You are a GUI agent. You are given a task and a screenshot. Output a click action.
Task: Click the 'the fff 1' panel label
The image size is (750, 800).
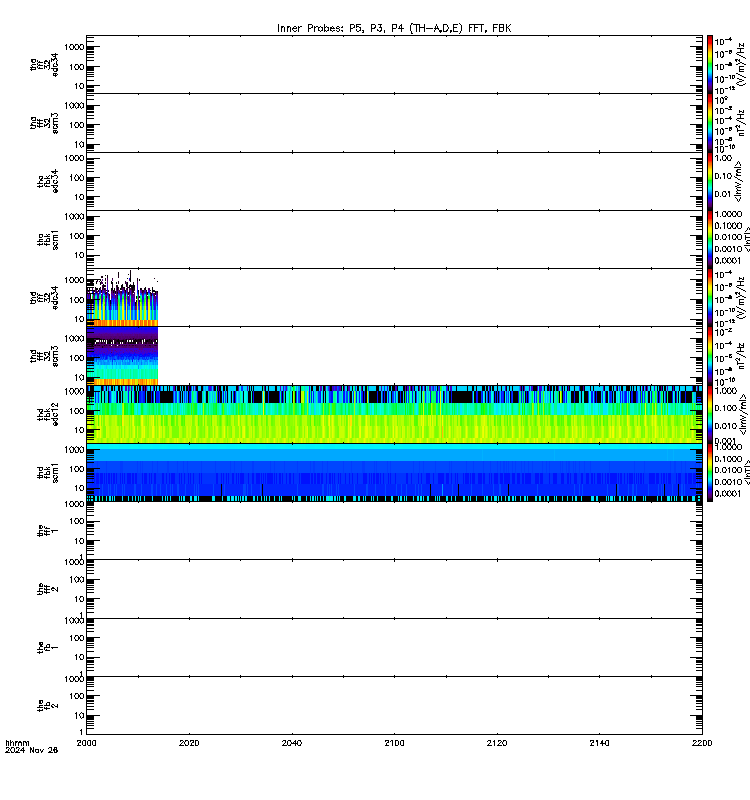[48, 531]
